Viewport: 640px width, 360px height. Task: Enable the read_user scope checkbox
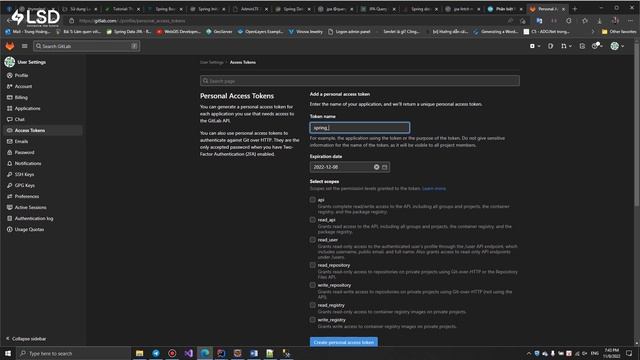(313, 240)
